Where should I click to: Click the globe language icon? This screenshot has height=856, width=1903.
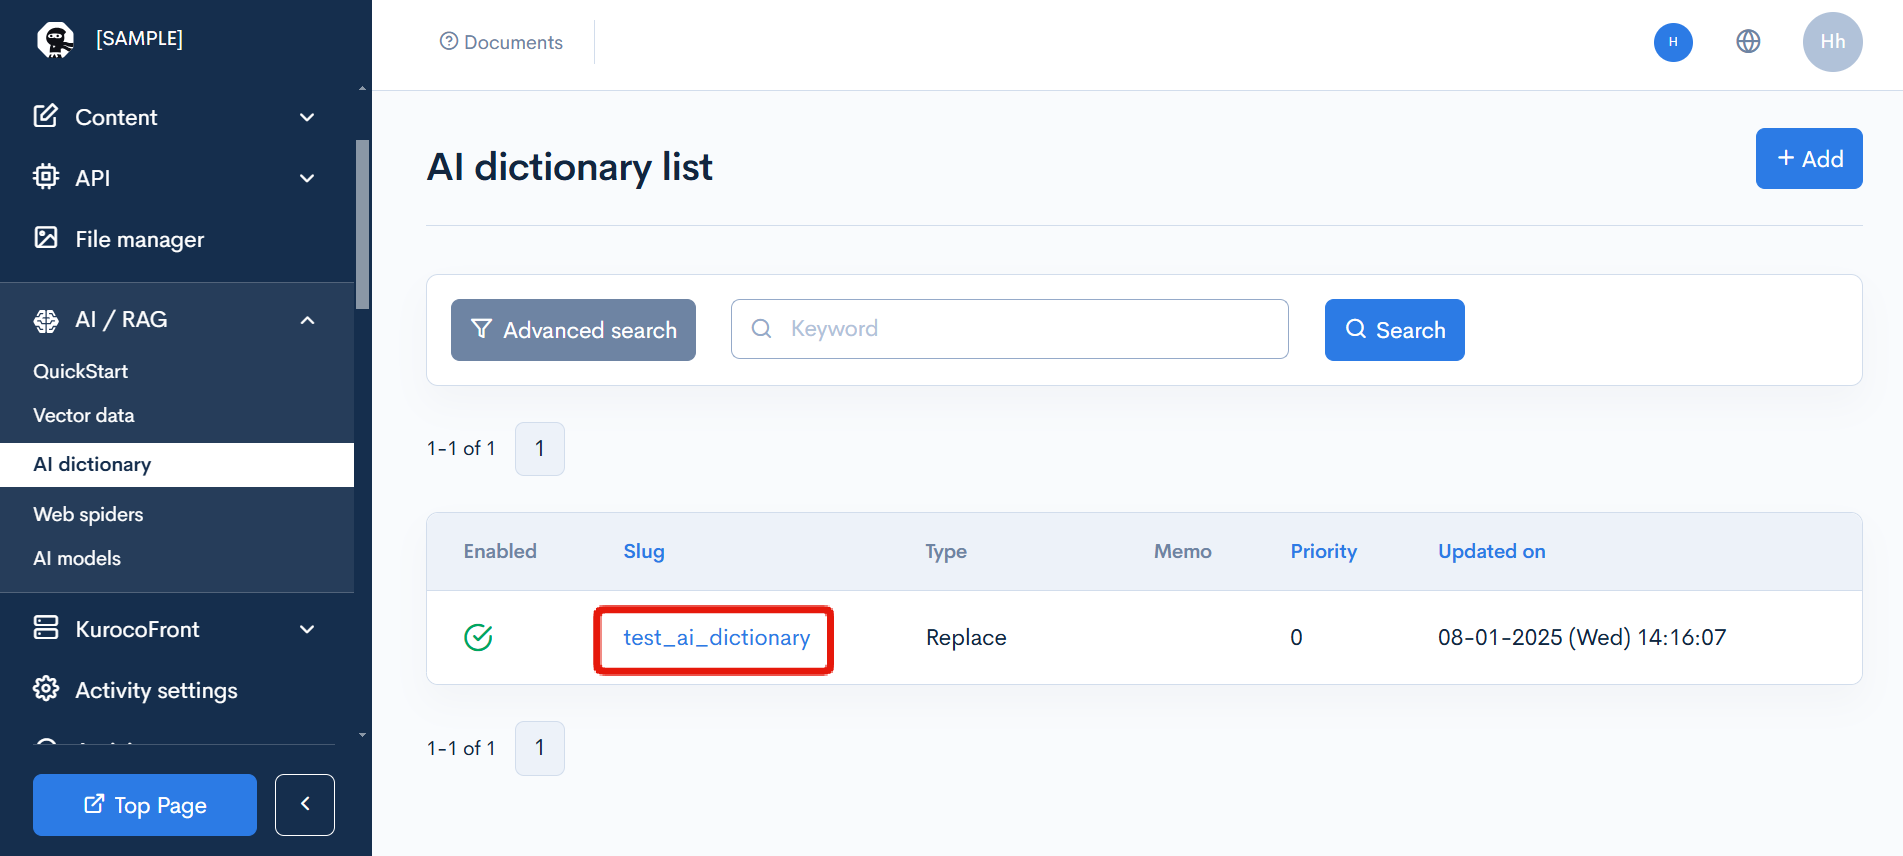[x=1748, y=42]
